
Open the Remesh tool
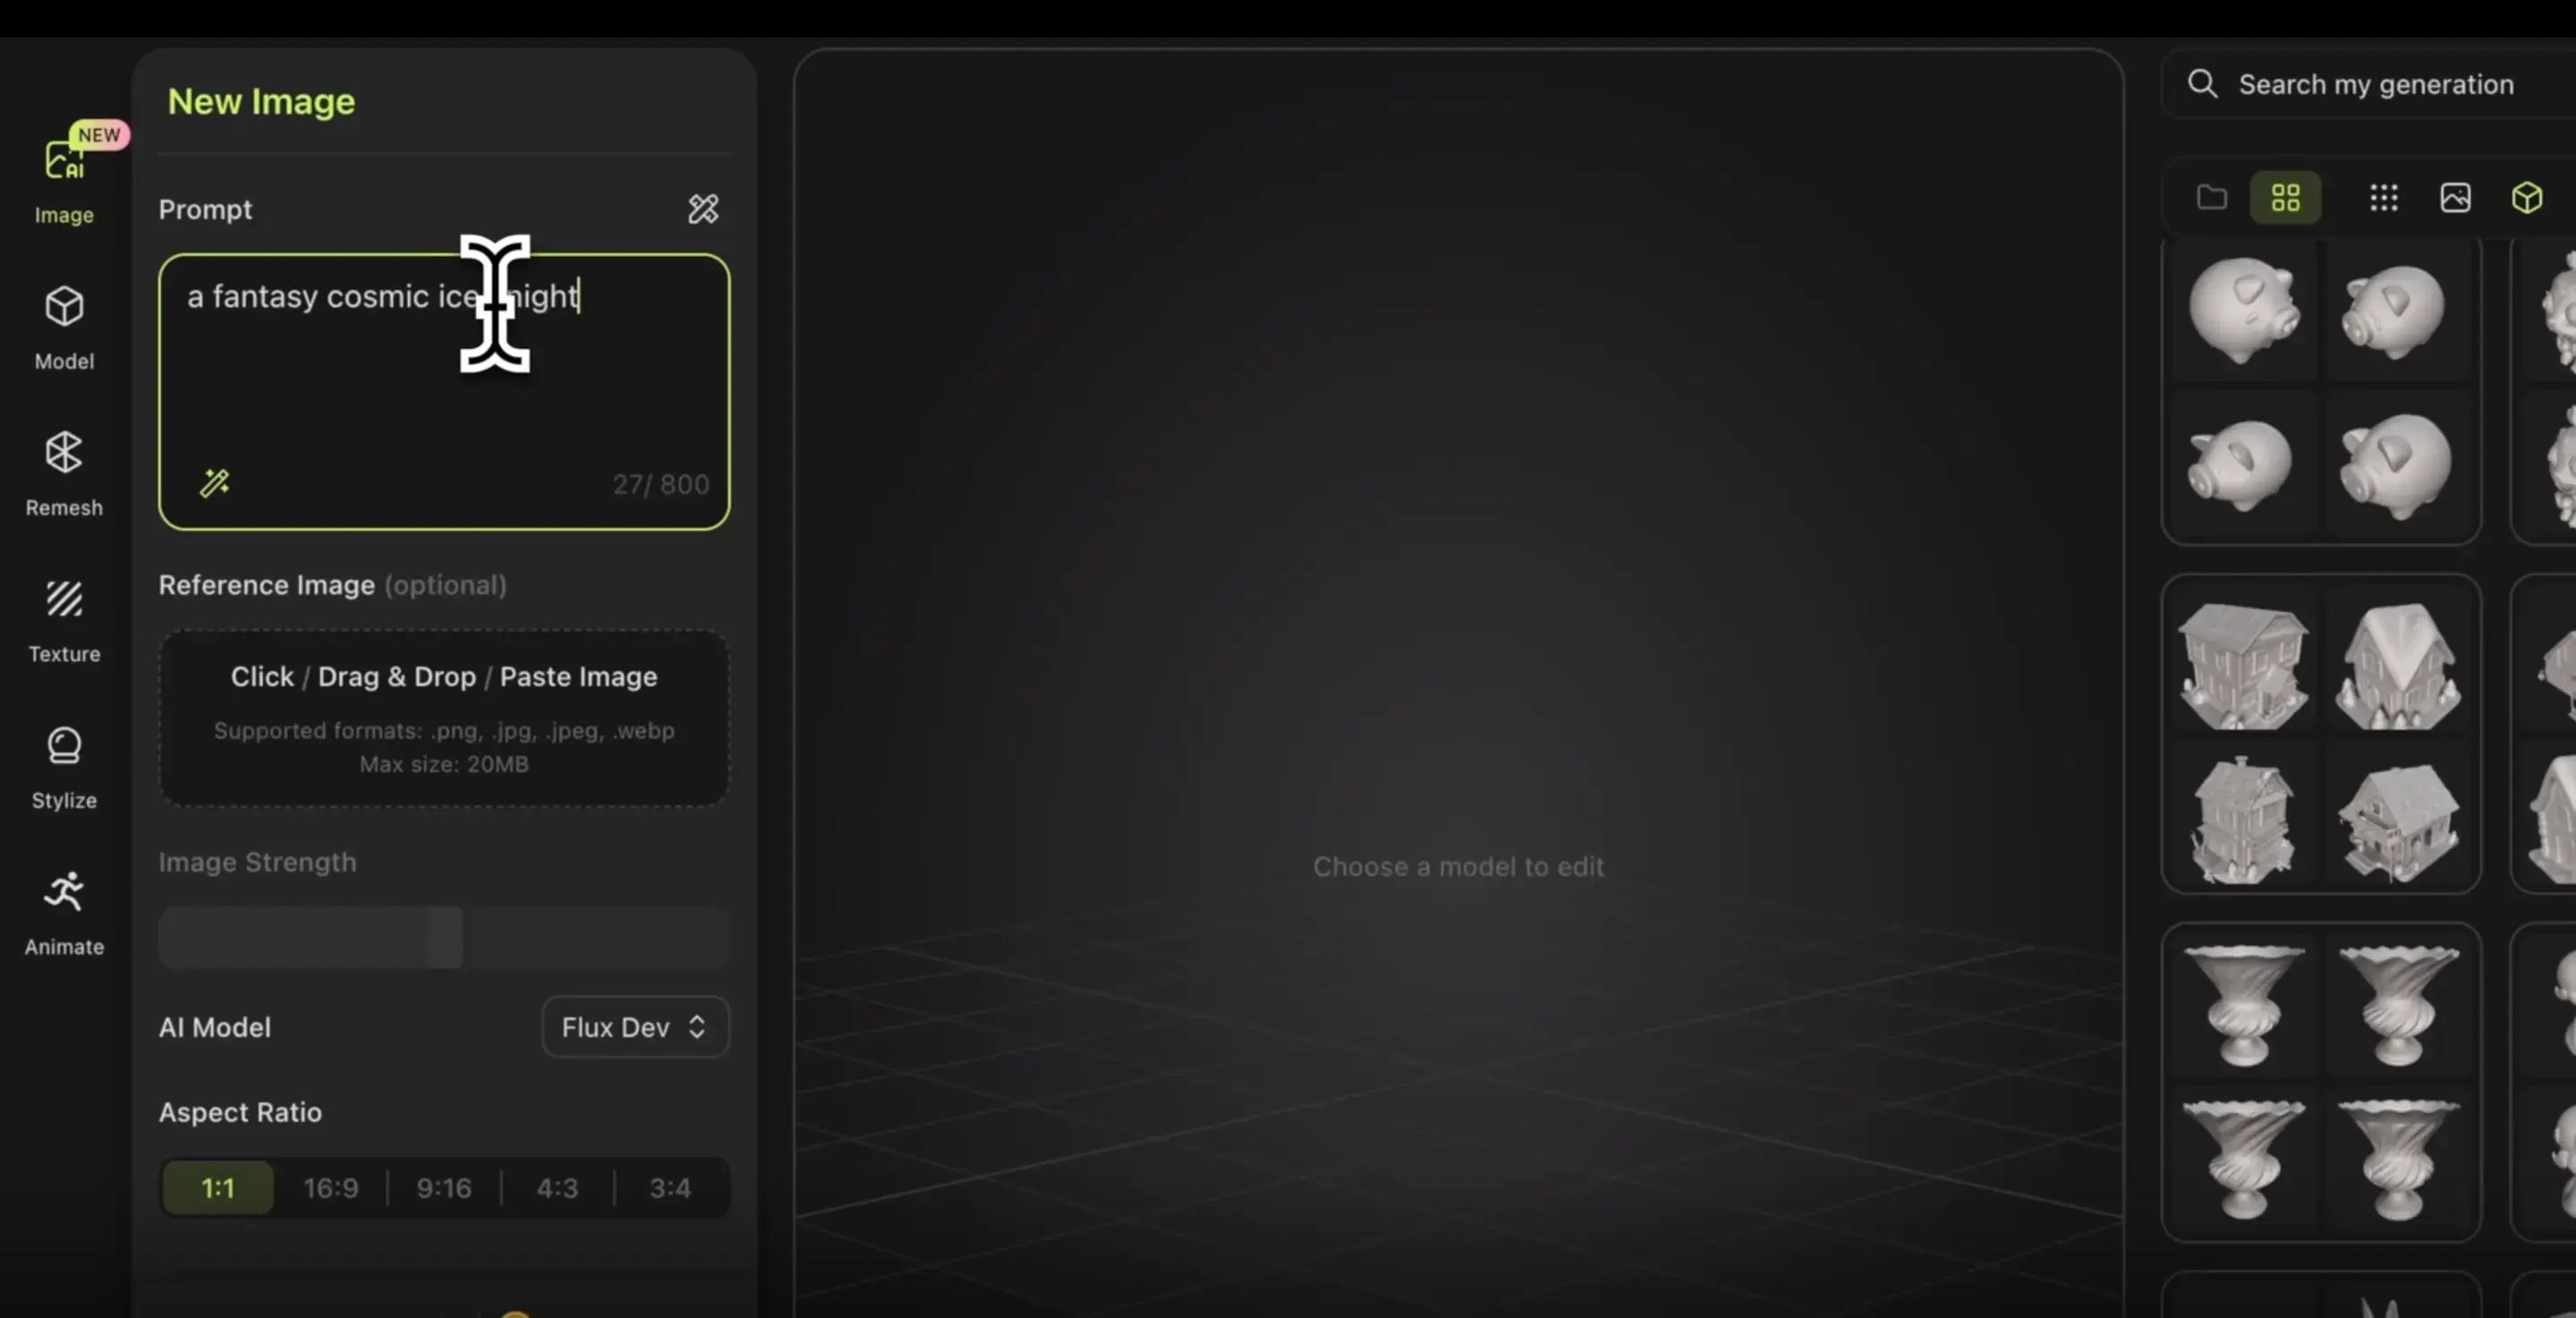[64, 473]
